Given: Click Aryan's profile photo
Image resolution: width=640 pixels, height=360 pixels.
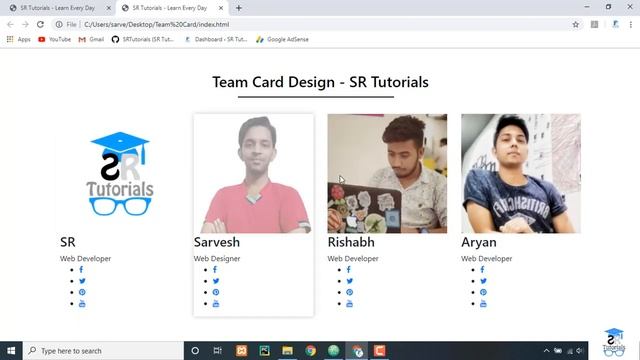Looking at the screenshot, I should 521,173.
